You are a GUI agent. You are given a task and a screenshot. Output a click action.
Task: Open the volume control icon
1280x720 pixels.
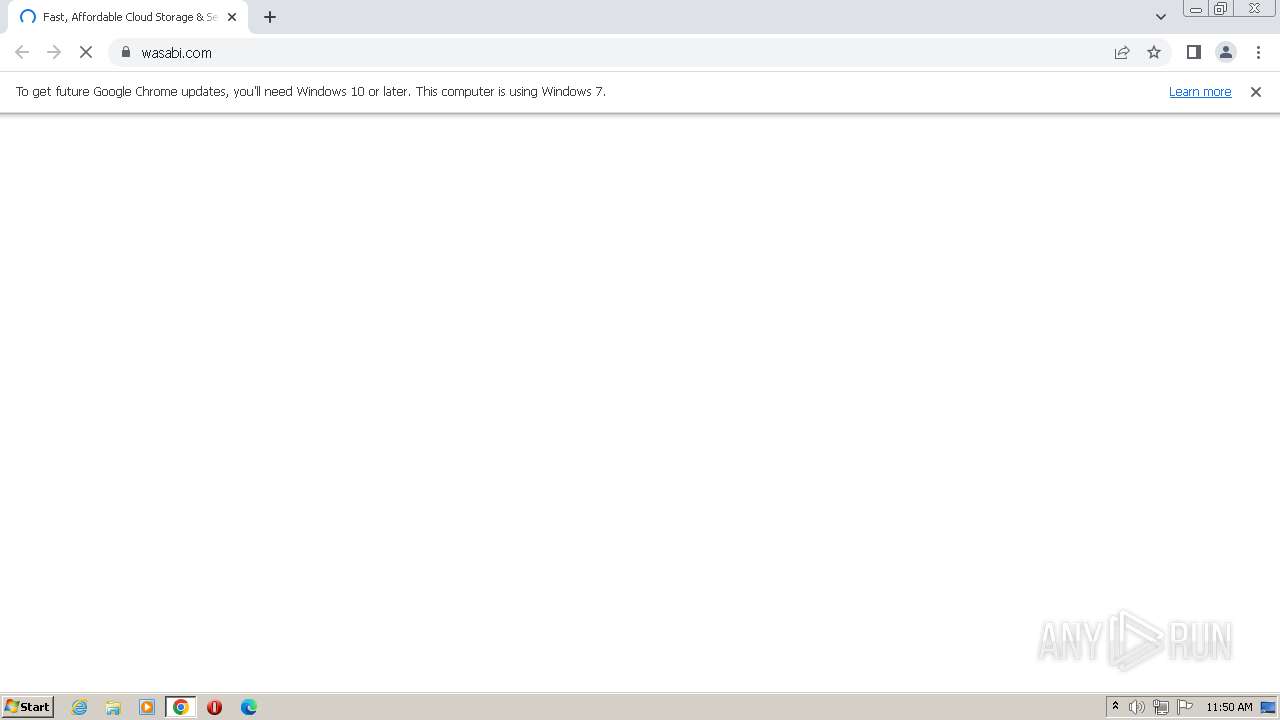coord(1137,707)
